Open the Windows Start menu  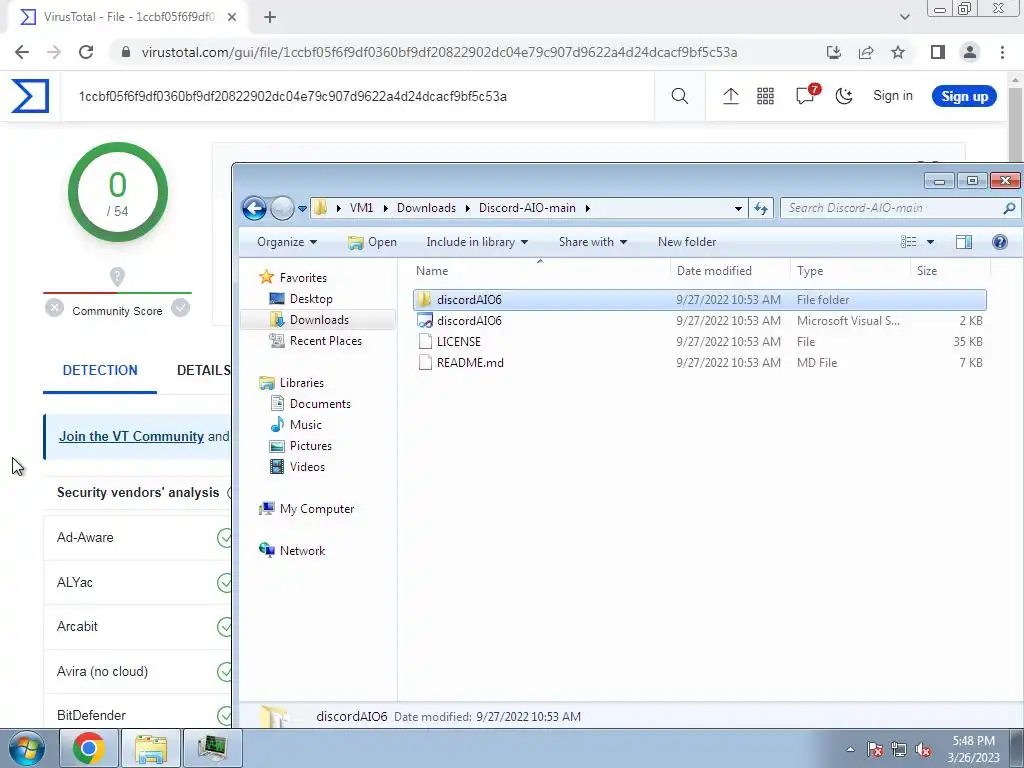(x=27, y=748)
